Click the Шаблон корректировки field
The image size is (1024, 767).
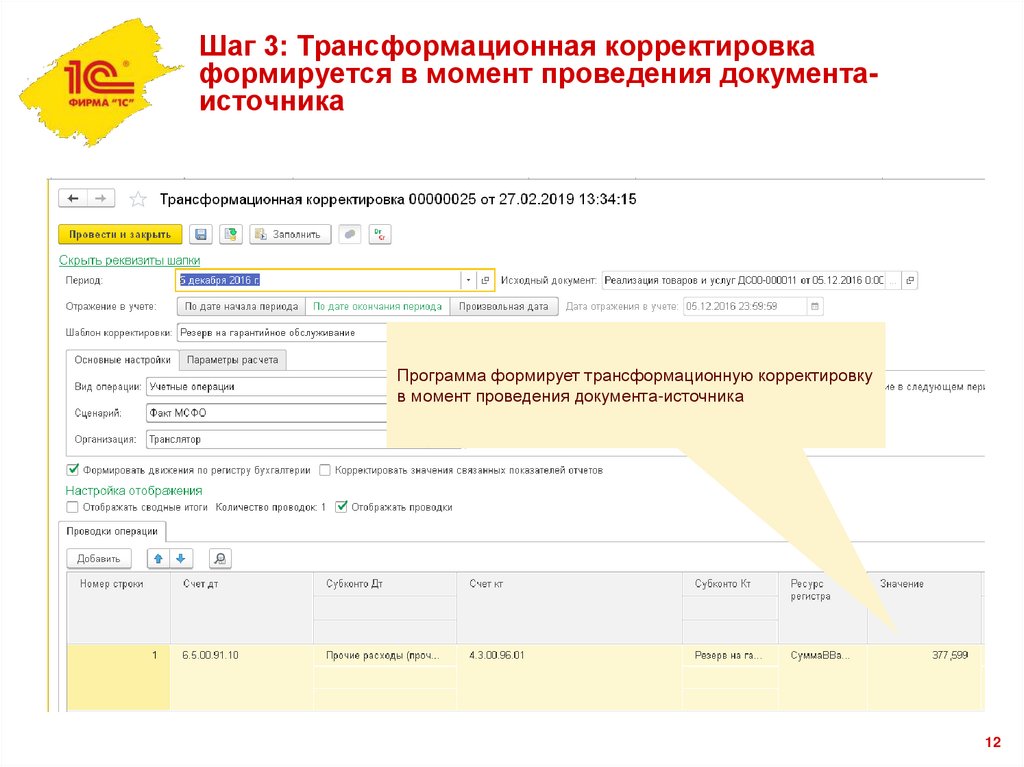click(x=282, y=333)
